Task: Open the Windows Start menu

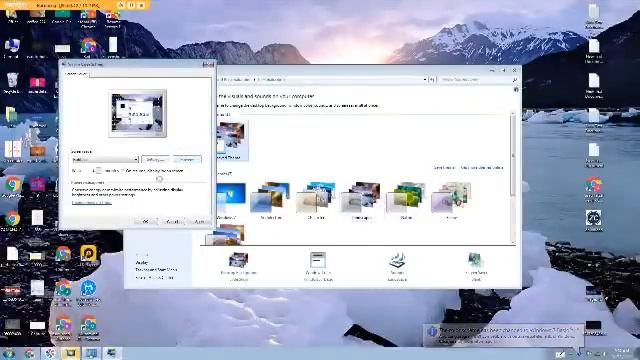Action: pos(9,353)
